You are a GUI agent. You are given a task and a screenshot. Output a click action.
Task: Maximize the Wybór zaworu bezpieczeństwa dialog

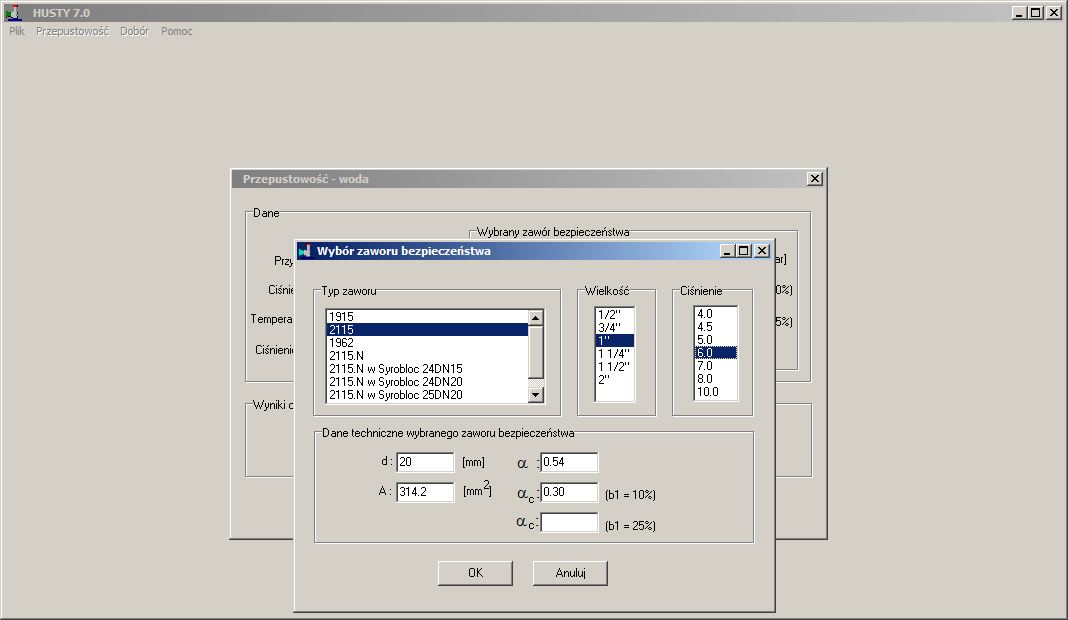tap(743, 251)
